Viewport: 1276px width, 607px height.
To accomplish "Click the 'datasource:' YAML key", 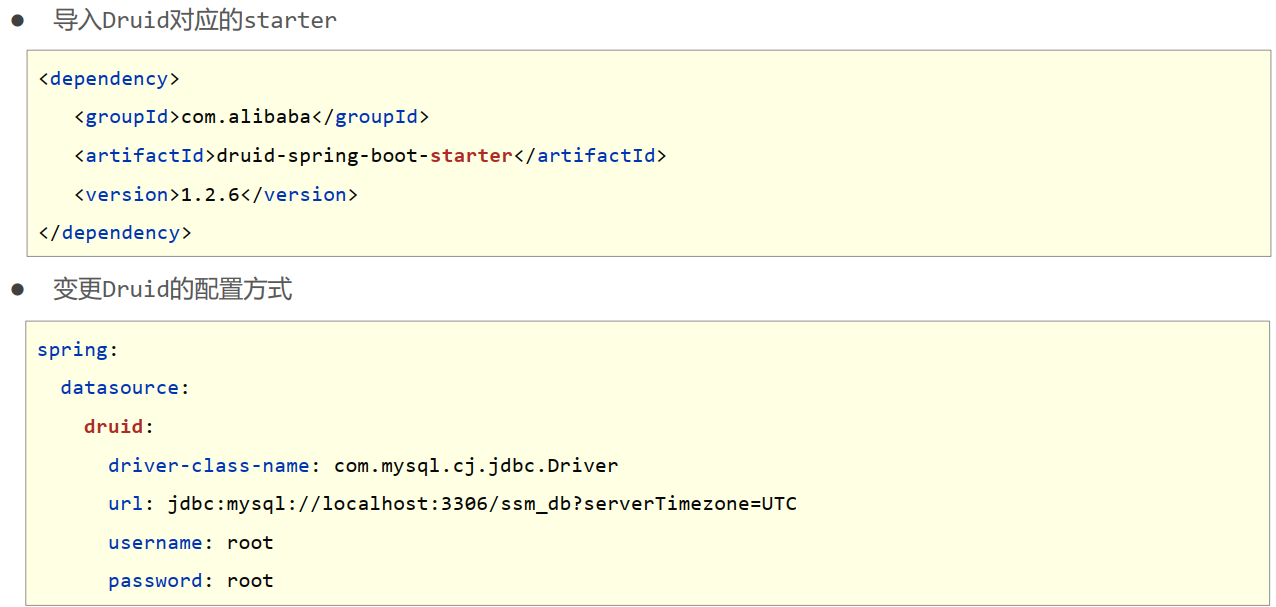I will point(125,388).
